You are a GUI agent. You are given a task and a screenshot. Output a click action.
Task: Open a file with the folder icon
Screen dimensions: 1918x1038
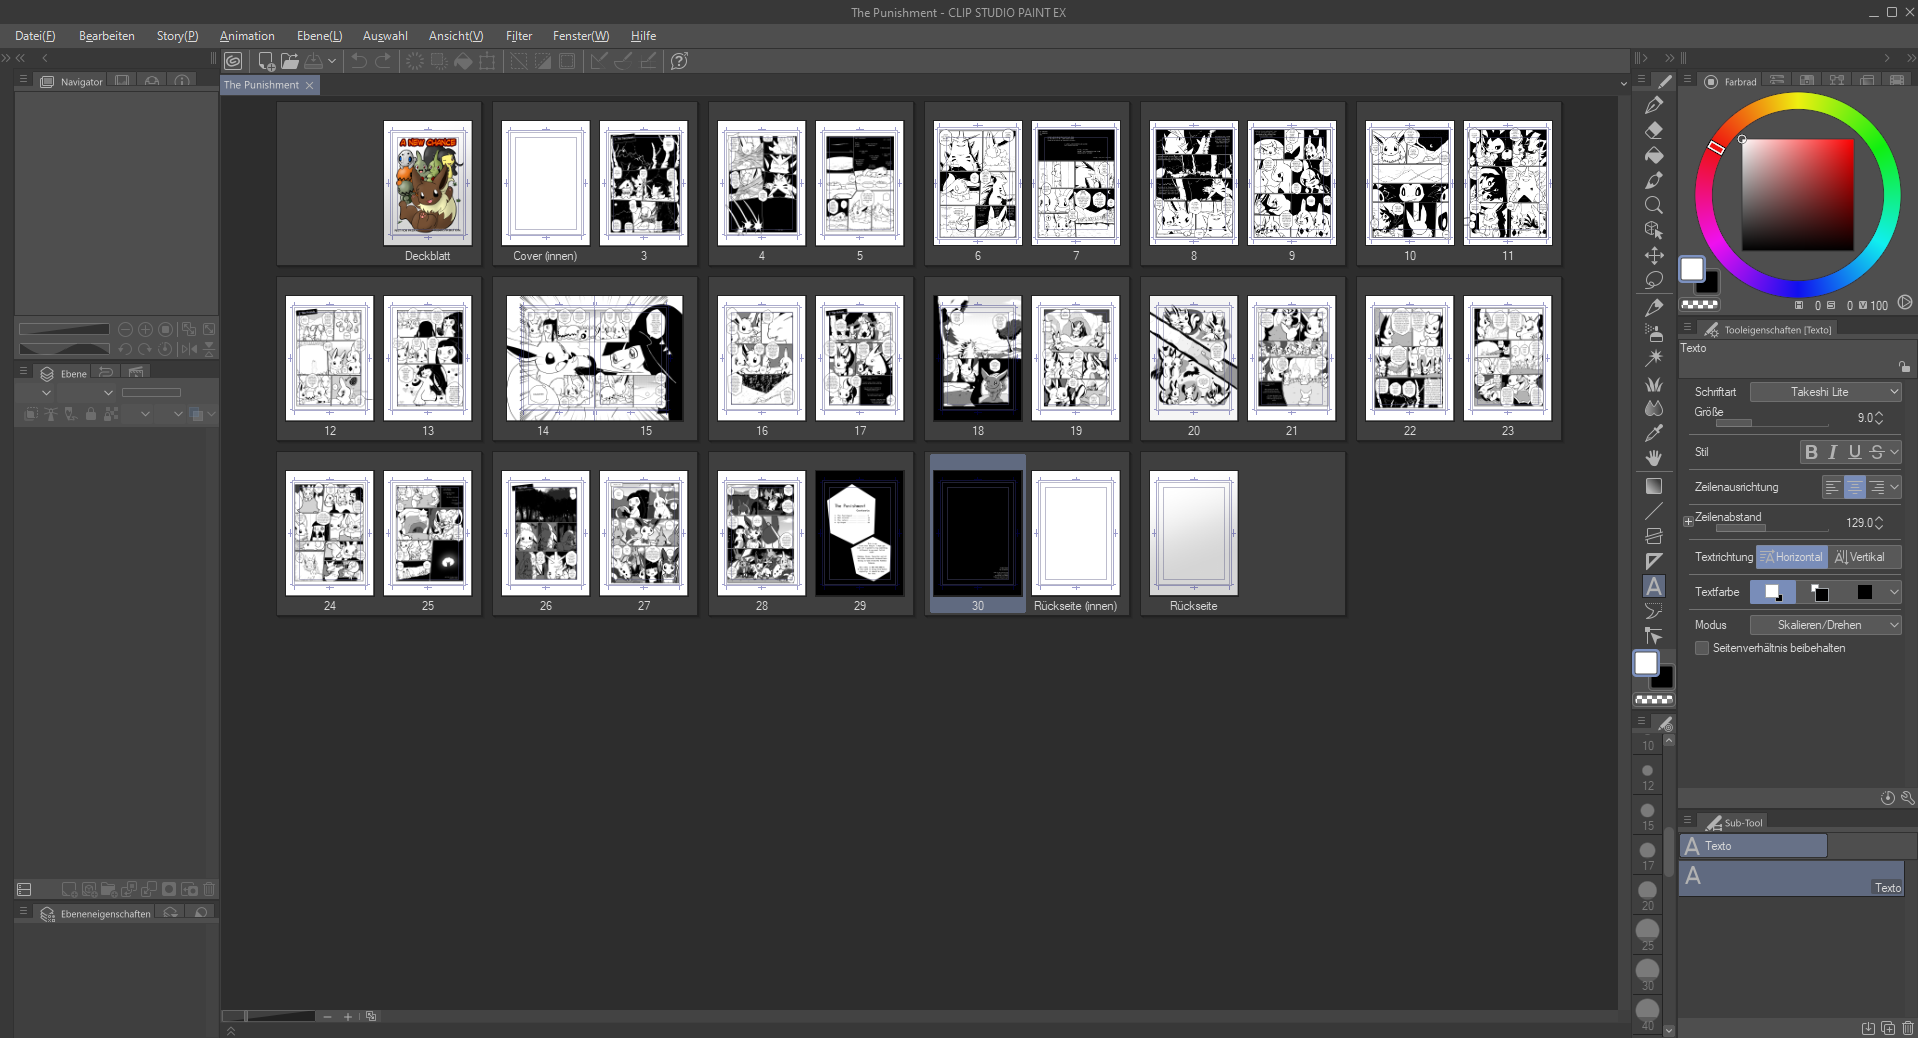click(290, 61)
